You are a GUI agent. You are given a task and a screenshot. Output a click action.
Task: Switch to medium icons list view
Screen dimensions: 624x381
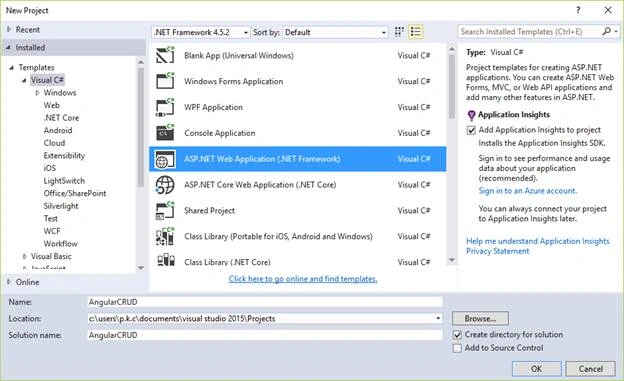click(x=415, y=32)
